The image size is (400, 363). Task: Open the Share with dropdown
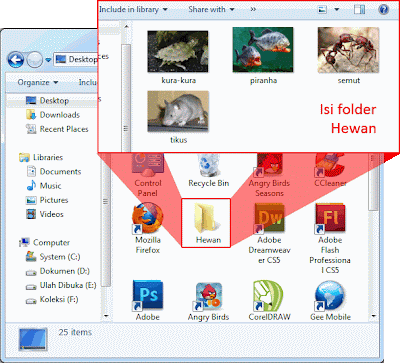coord(211,9)
